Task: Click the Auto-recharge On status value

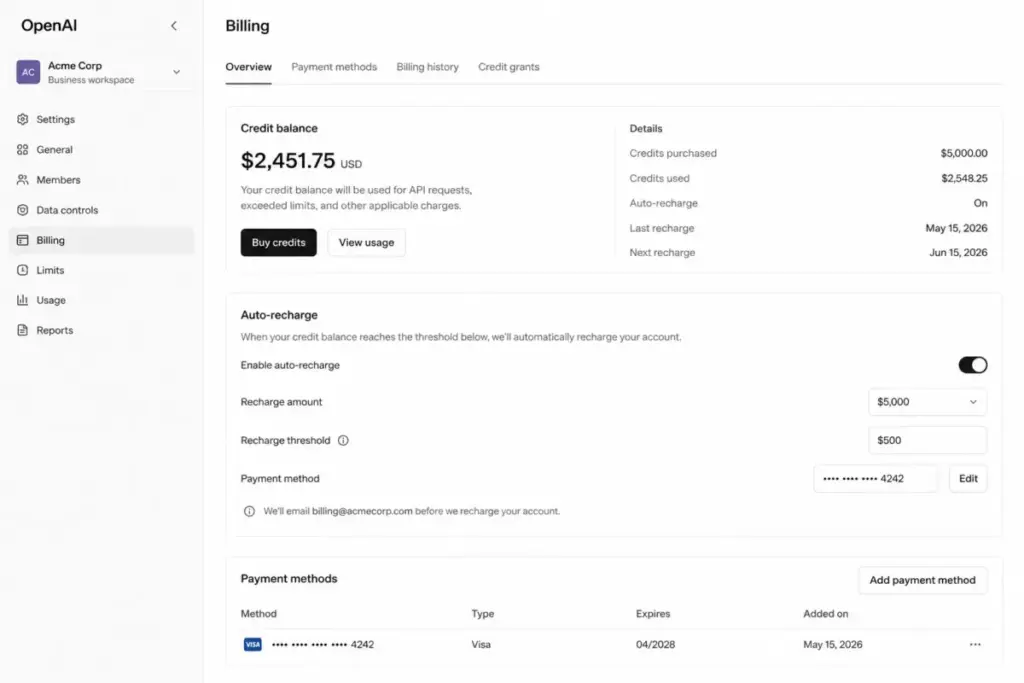Action: click(980, 203)
